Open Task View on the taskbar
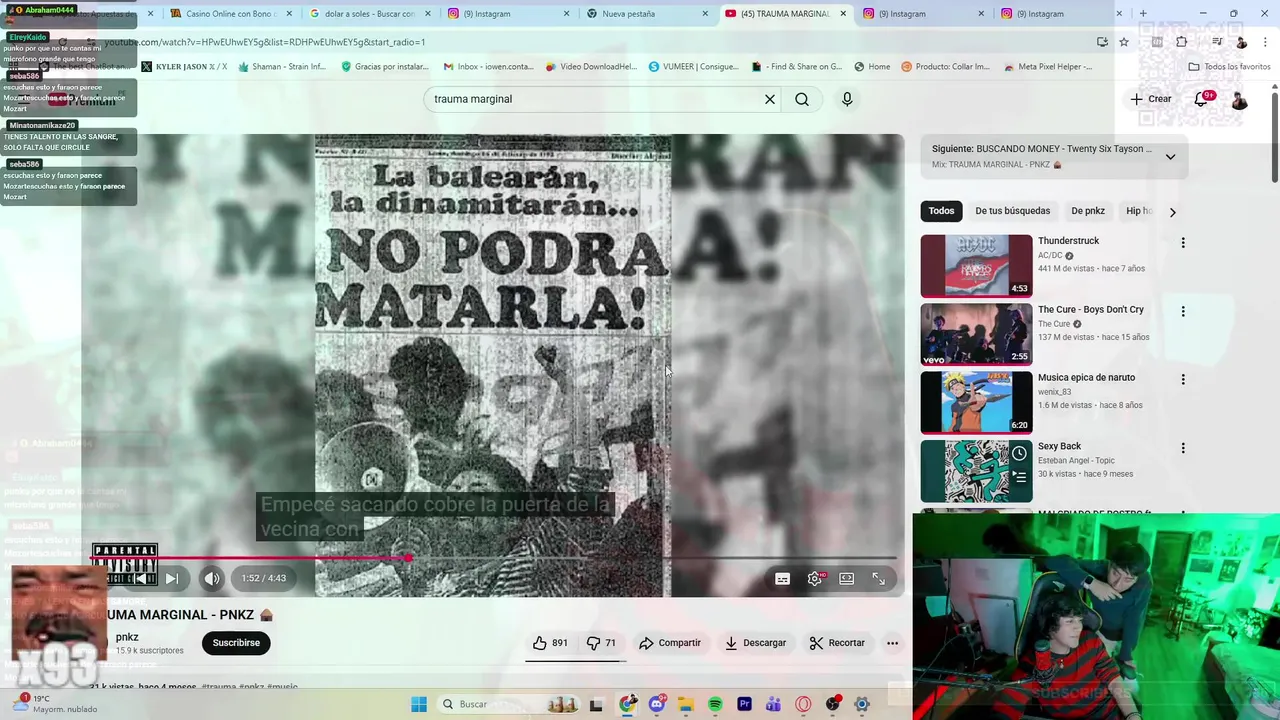Screen dimensions: 1280x720 tap(597, 705)
